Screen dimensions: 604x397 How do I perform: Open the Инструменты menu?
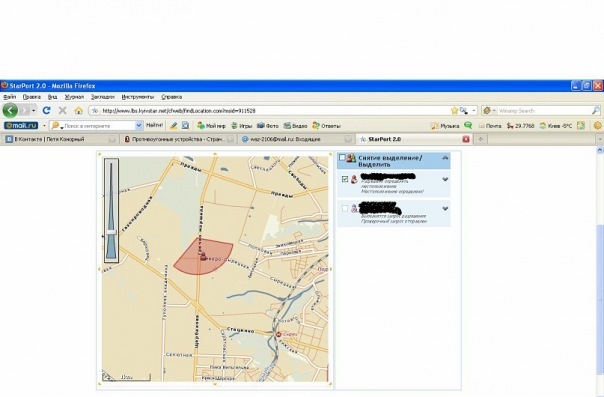click(138, 97)
